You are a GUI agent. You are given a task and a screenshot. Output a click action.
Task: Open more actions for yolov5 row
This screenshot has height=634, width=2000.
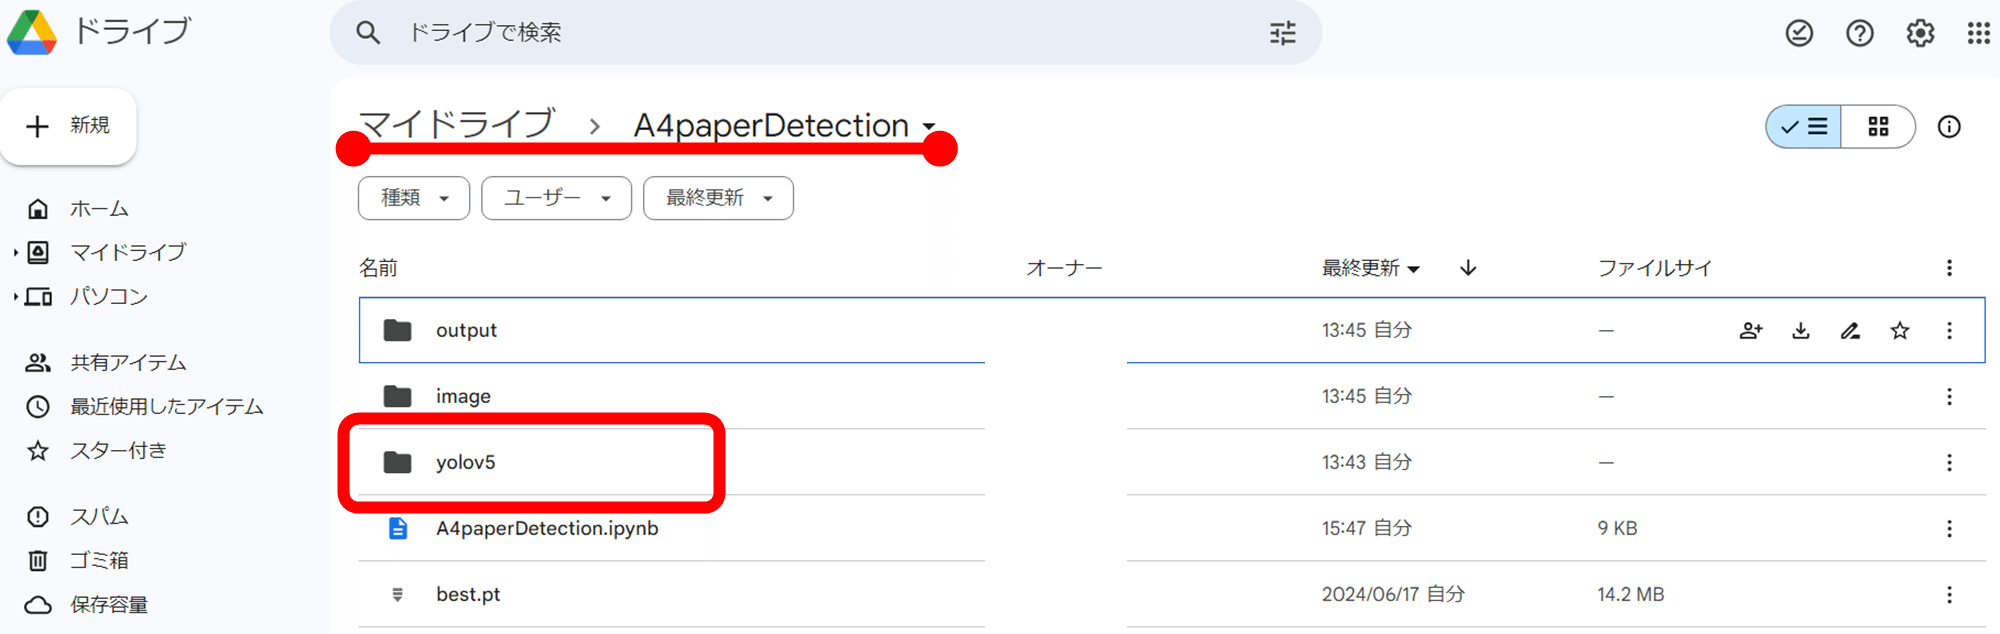(1949, 462)
